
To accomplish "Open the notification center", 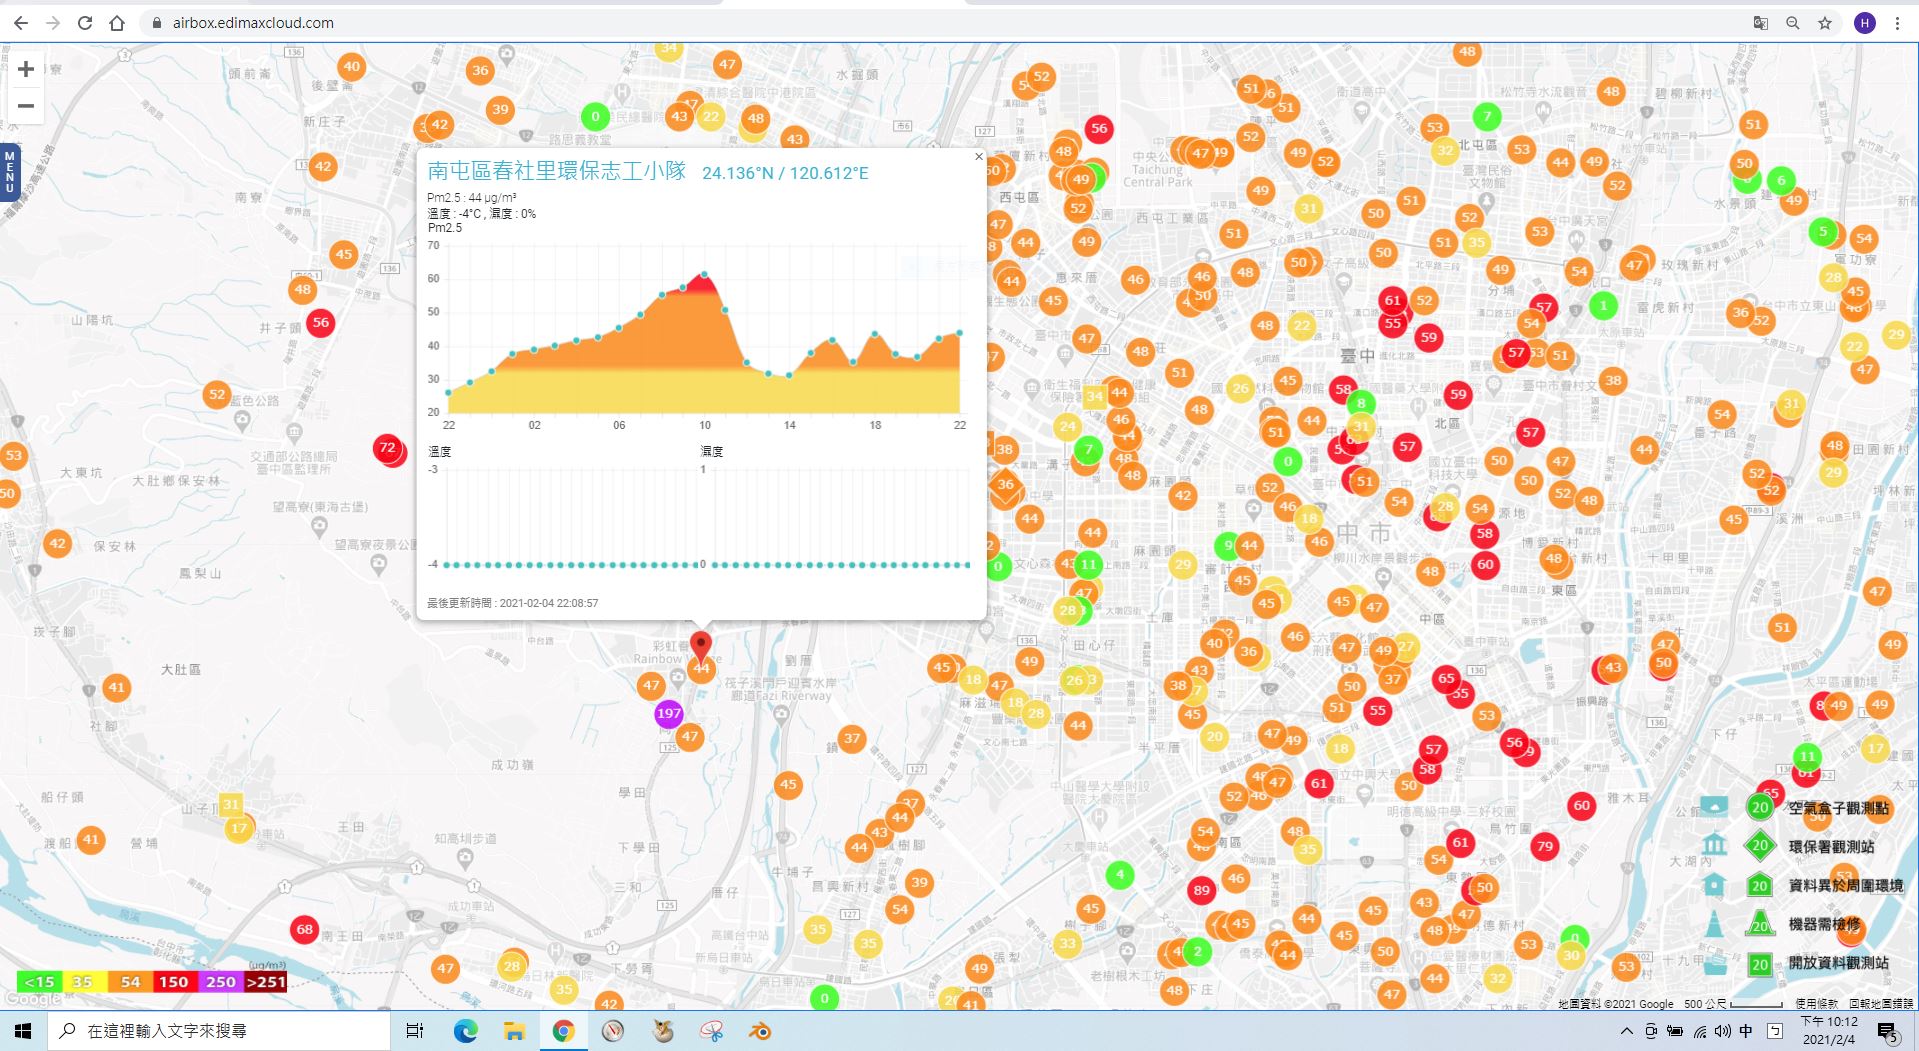I will (x=1888, y=1032).
